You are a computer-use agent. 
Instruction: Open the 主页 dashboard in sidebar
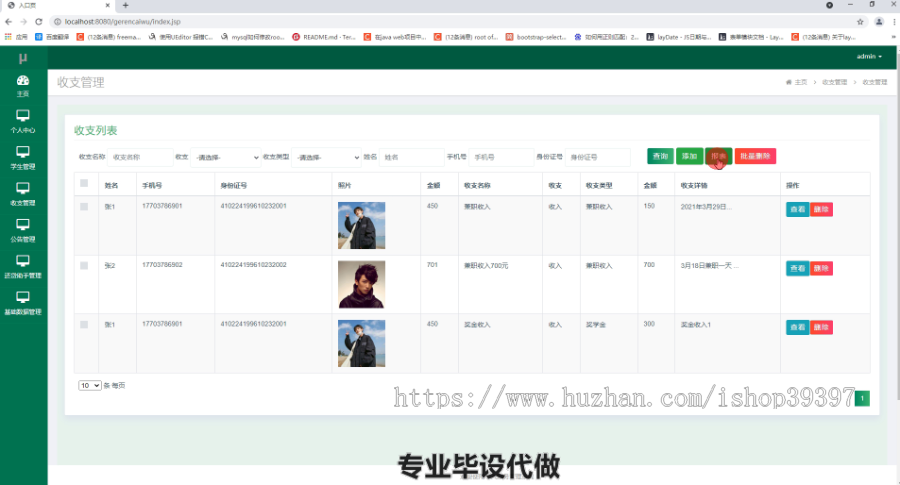(23, 86)
